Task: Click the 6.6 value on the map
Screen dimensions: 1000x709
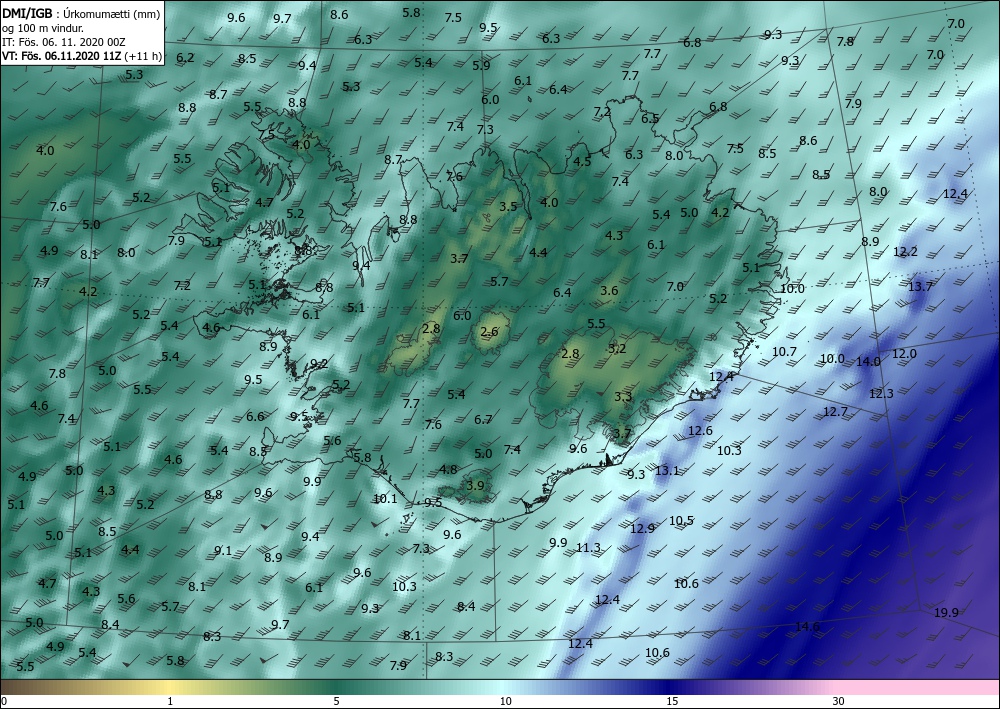Action: click(x=255, y=417)
